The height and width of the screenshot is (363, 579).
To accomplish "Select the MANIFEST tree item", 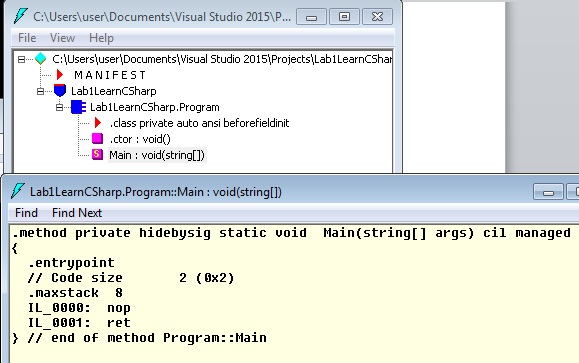I will pos(110,75).
